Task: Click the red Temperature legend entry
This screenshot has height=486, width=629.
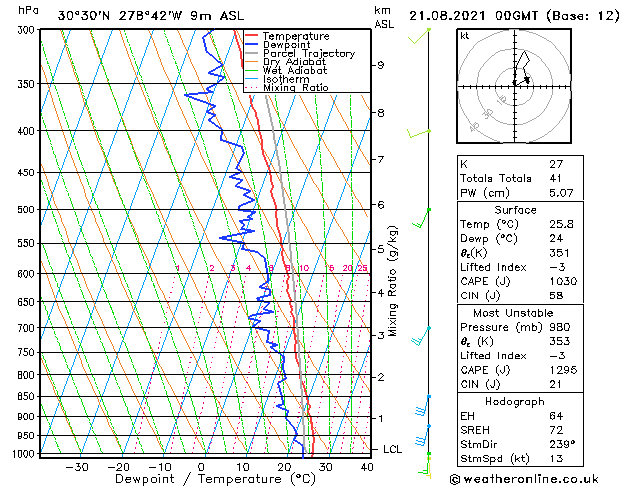Action: click(x=295, y=36)
